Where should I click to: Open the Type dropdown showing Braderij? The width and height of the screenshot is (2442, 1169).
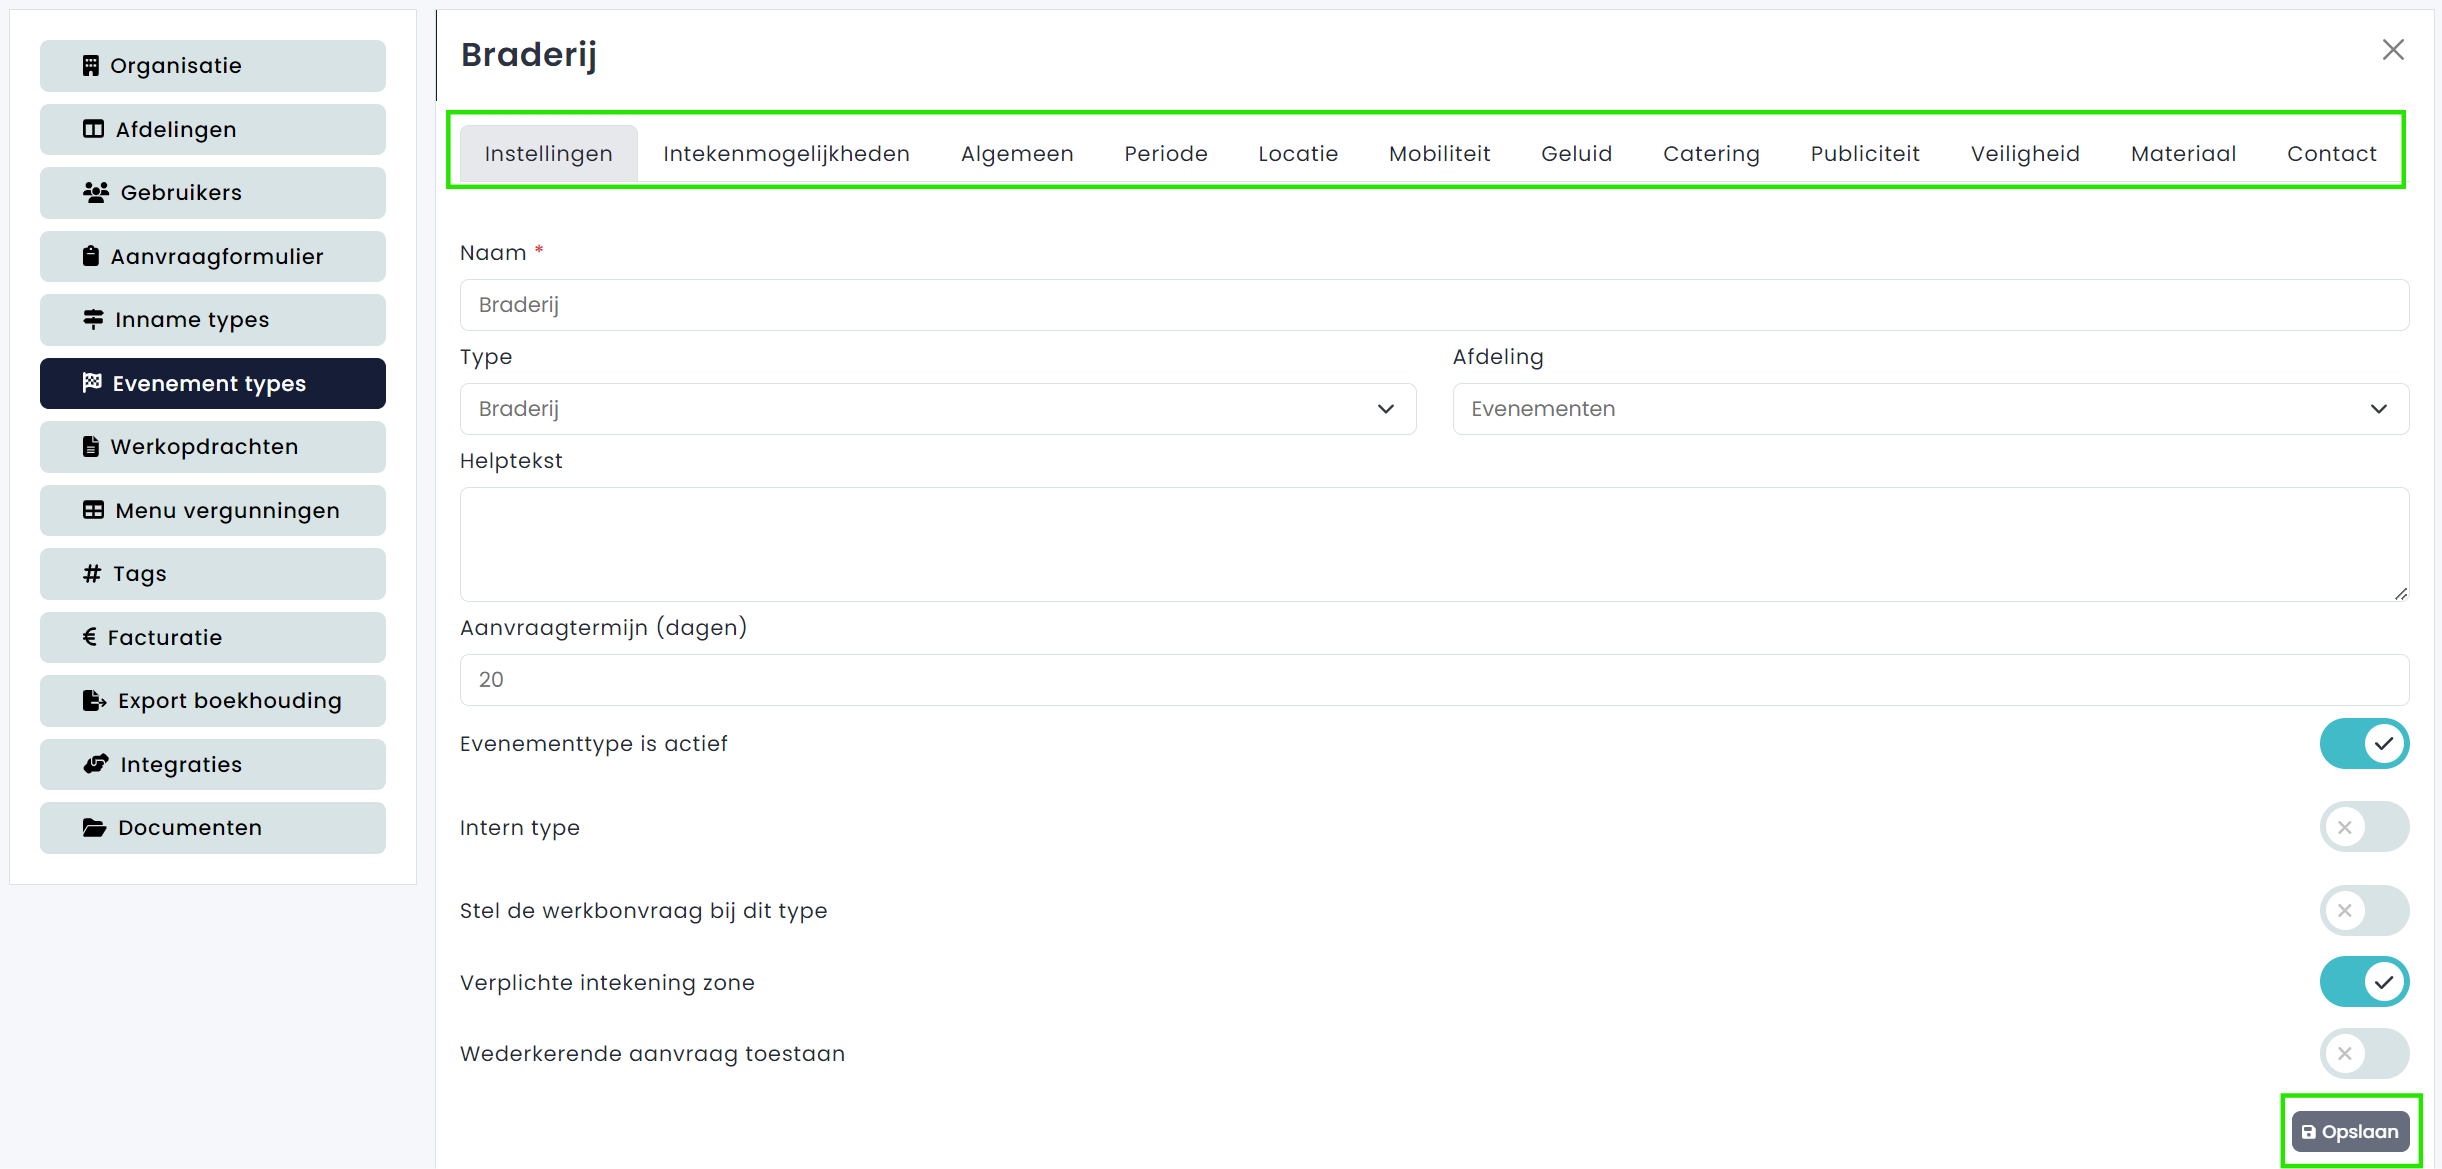click(x=937, y=409)
